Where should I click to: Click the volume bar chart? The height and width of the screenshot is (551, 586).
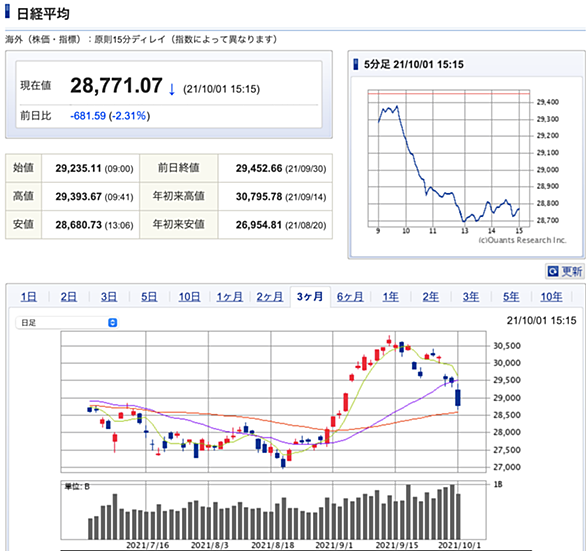274,510
